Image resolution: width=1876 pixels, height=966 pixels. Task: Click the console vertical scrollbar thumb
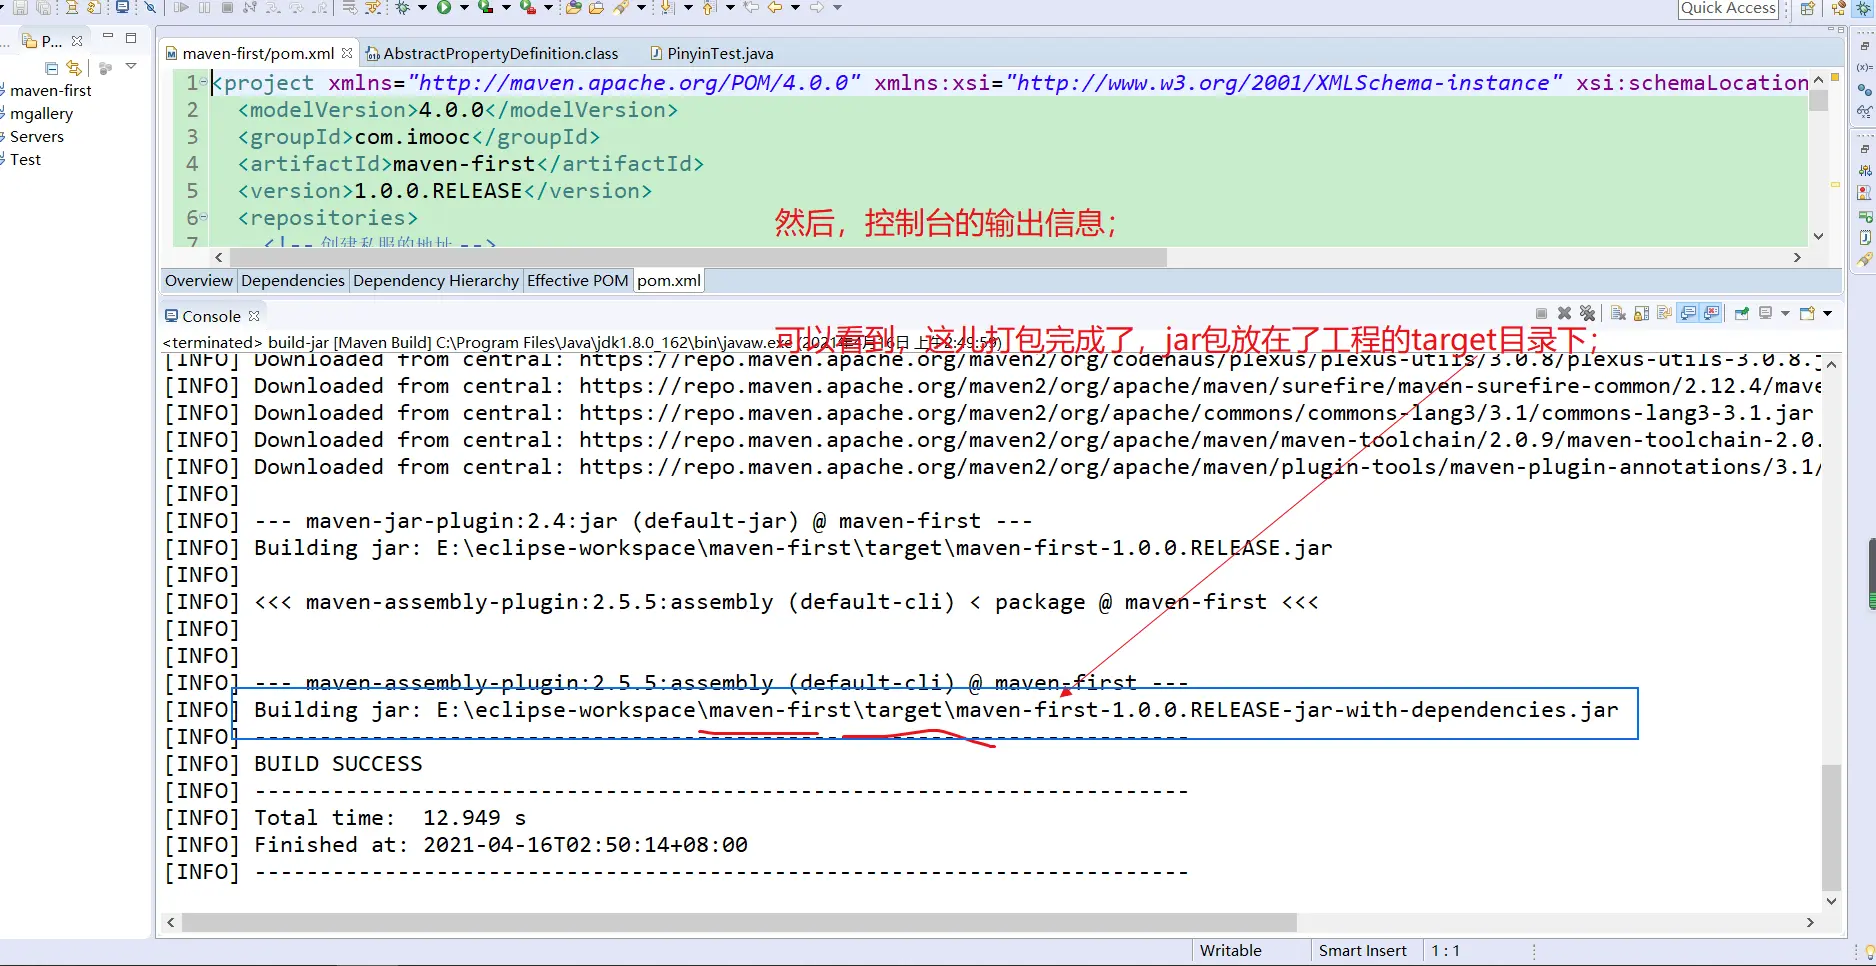[1831, 827]
